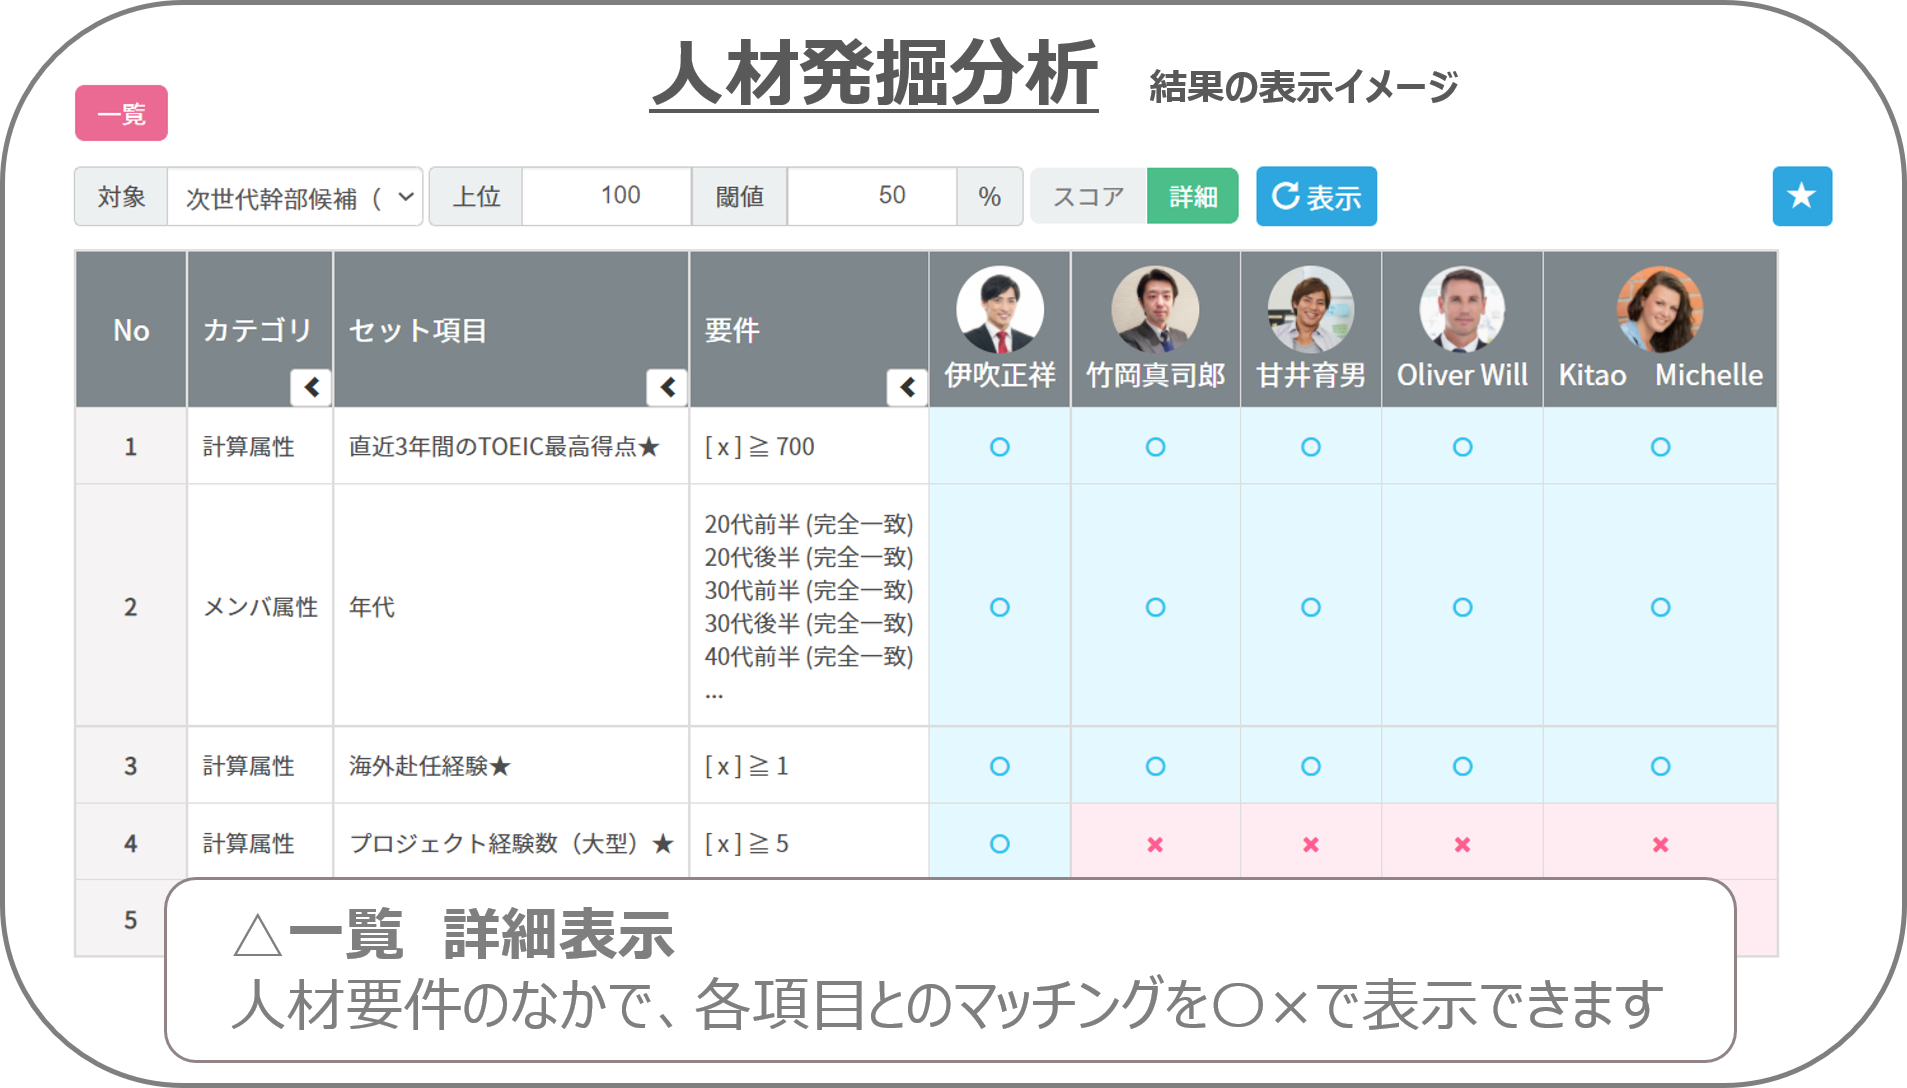Click Kitao Michelle's profile photo
Image resolution: width=1907 pixels, height=1088 pixels.
1660,310
